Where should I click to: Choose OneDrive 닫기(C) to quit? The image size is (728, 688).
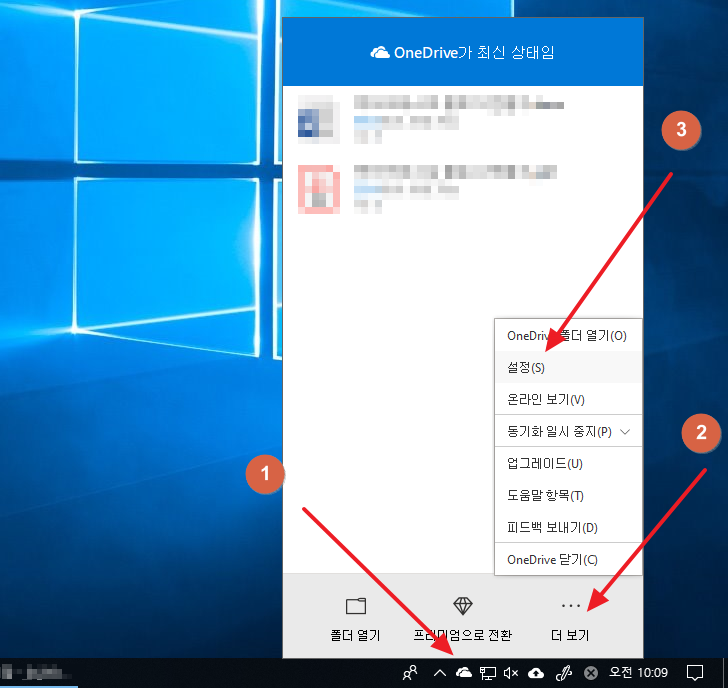coord(568,559)
